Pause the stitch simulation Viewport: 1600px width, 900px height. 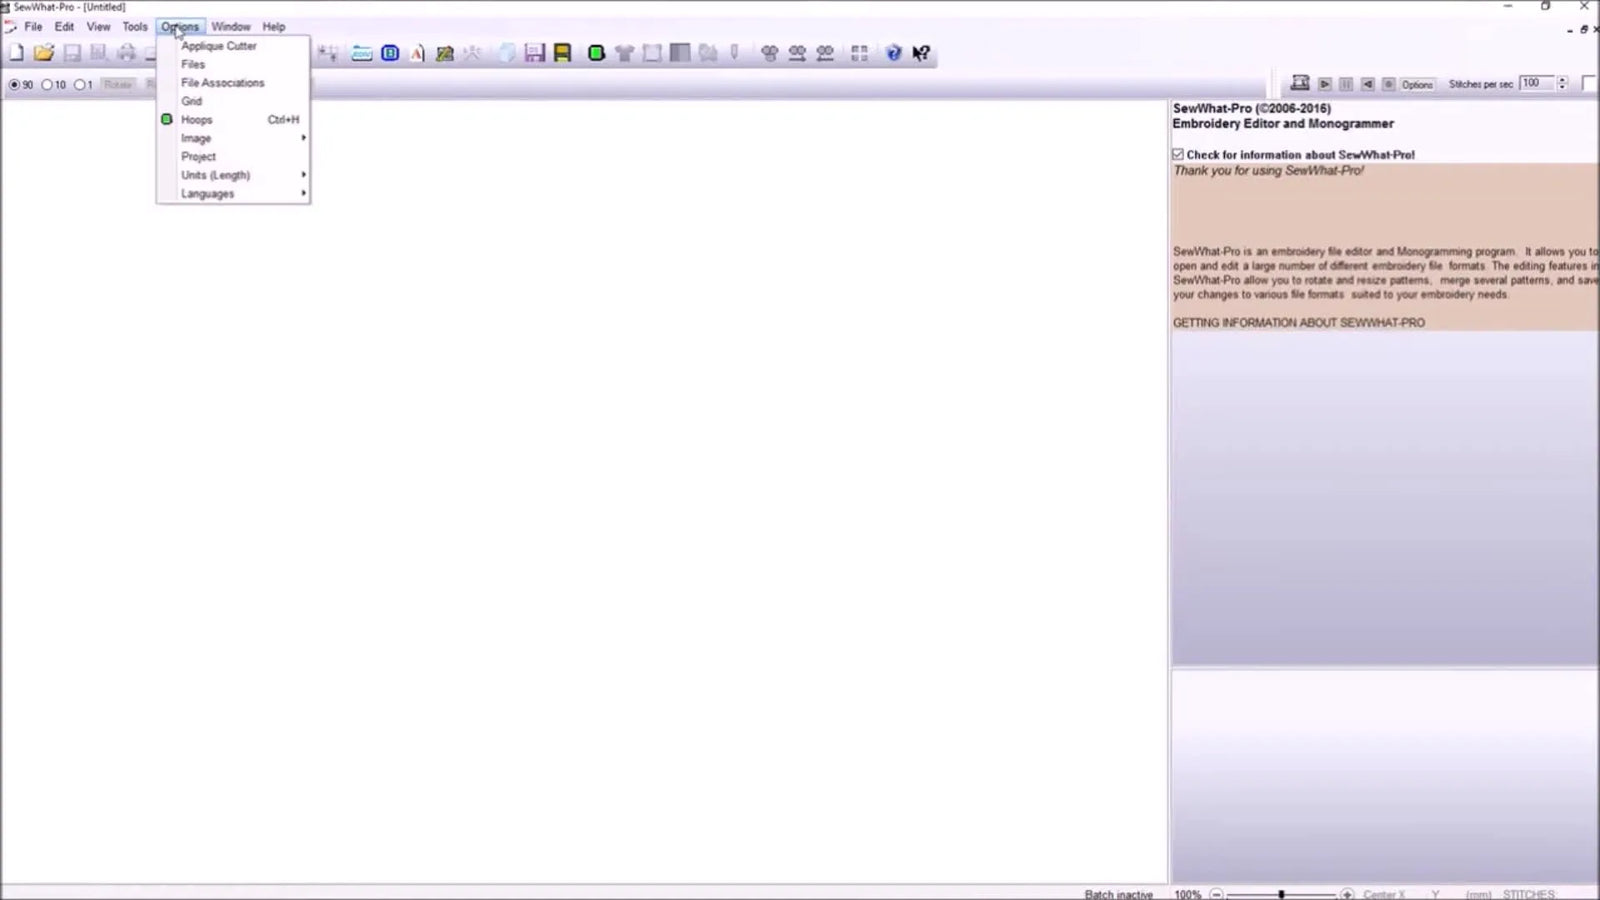click(1346, 84)
